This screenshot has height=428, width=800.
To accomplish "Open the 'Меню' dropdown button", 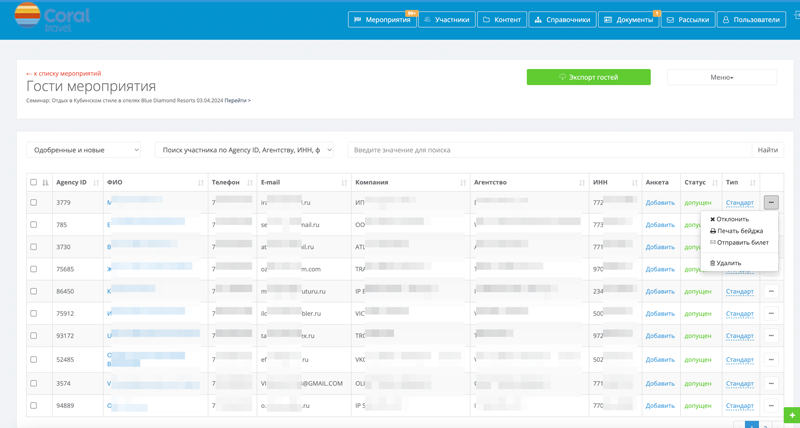I will pyautogui.click(x=721, y=77).
